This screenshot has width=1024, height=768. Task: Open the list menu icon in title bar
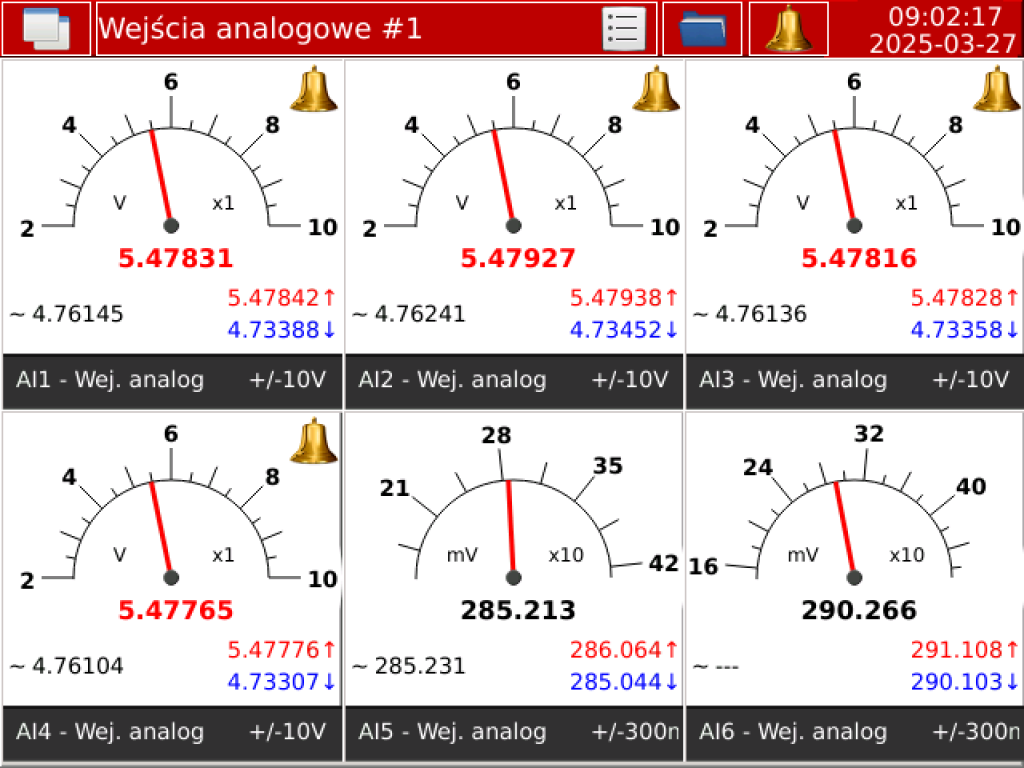tap(623, 28)
